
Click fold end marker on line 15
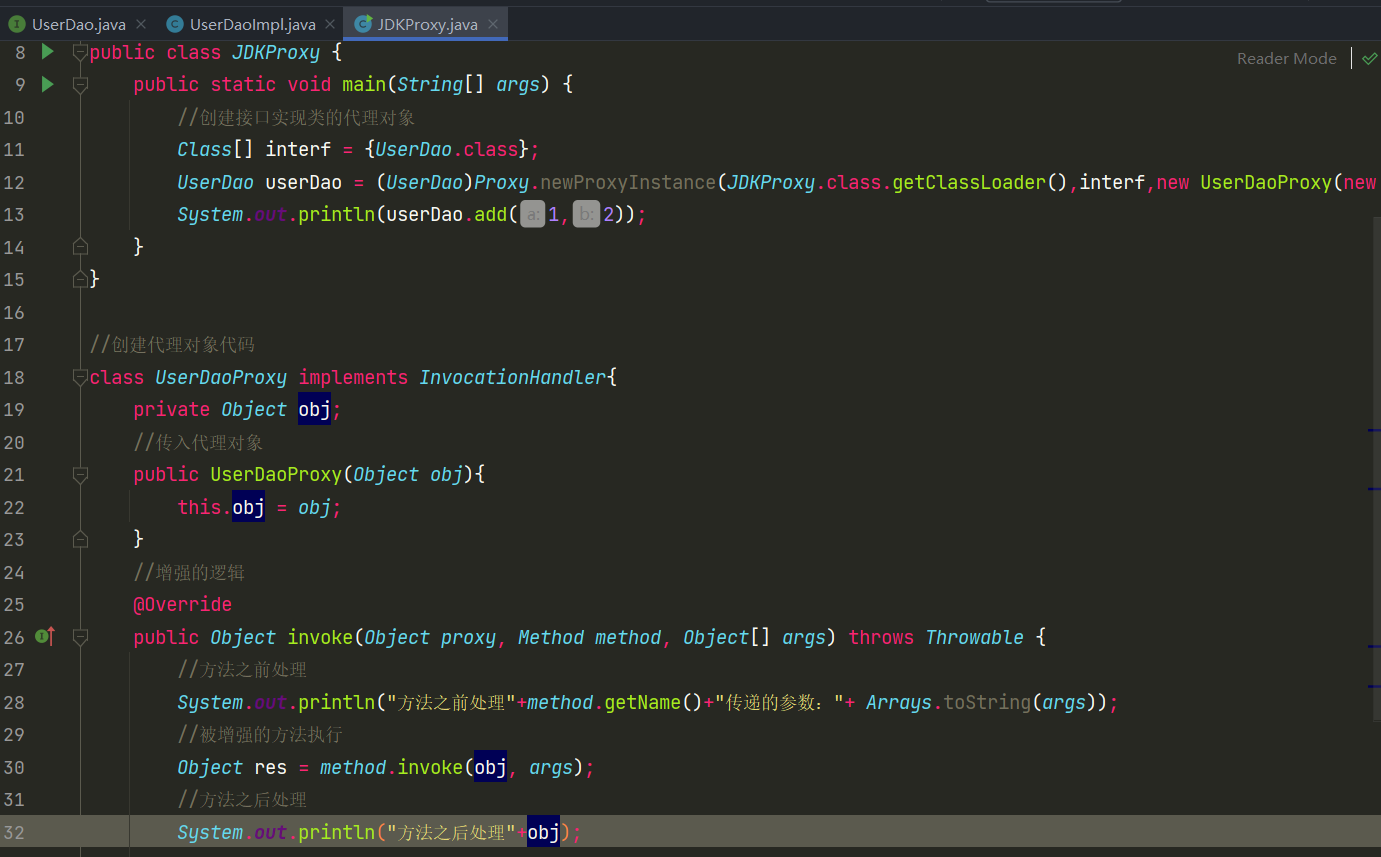(81, 279)
